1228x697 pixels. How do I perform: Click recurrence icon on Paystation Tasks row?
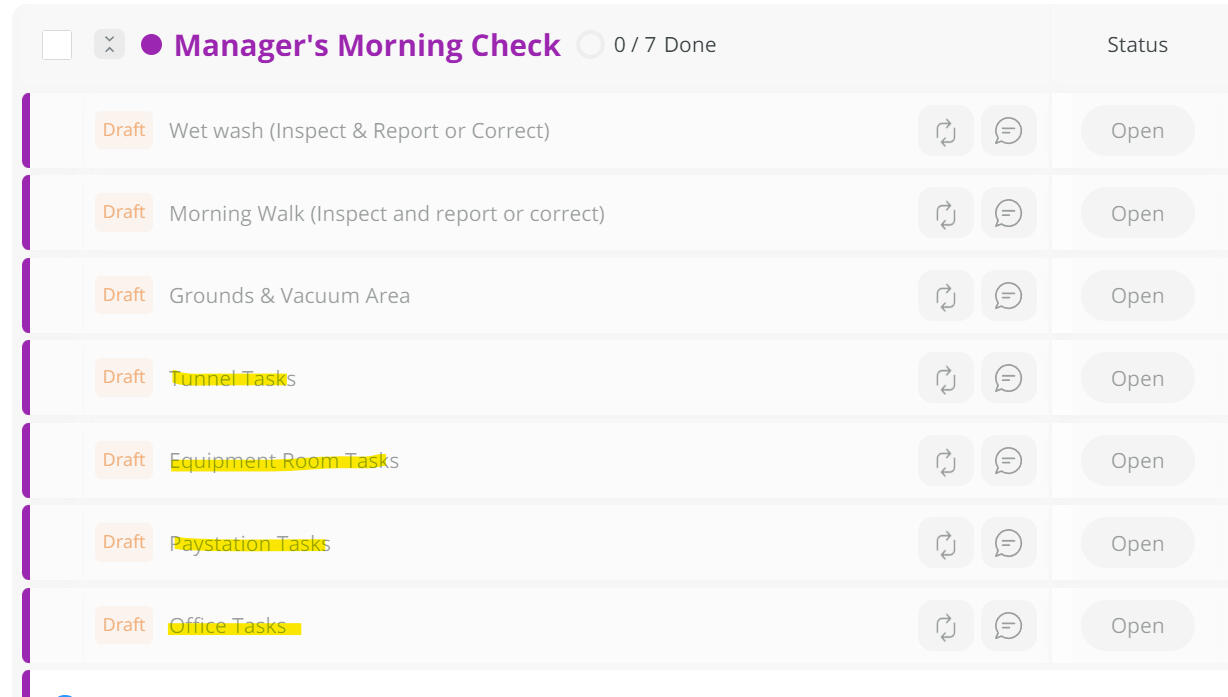click(x=945, y=544)
